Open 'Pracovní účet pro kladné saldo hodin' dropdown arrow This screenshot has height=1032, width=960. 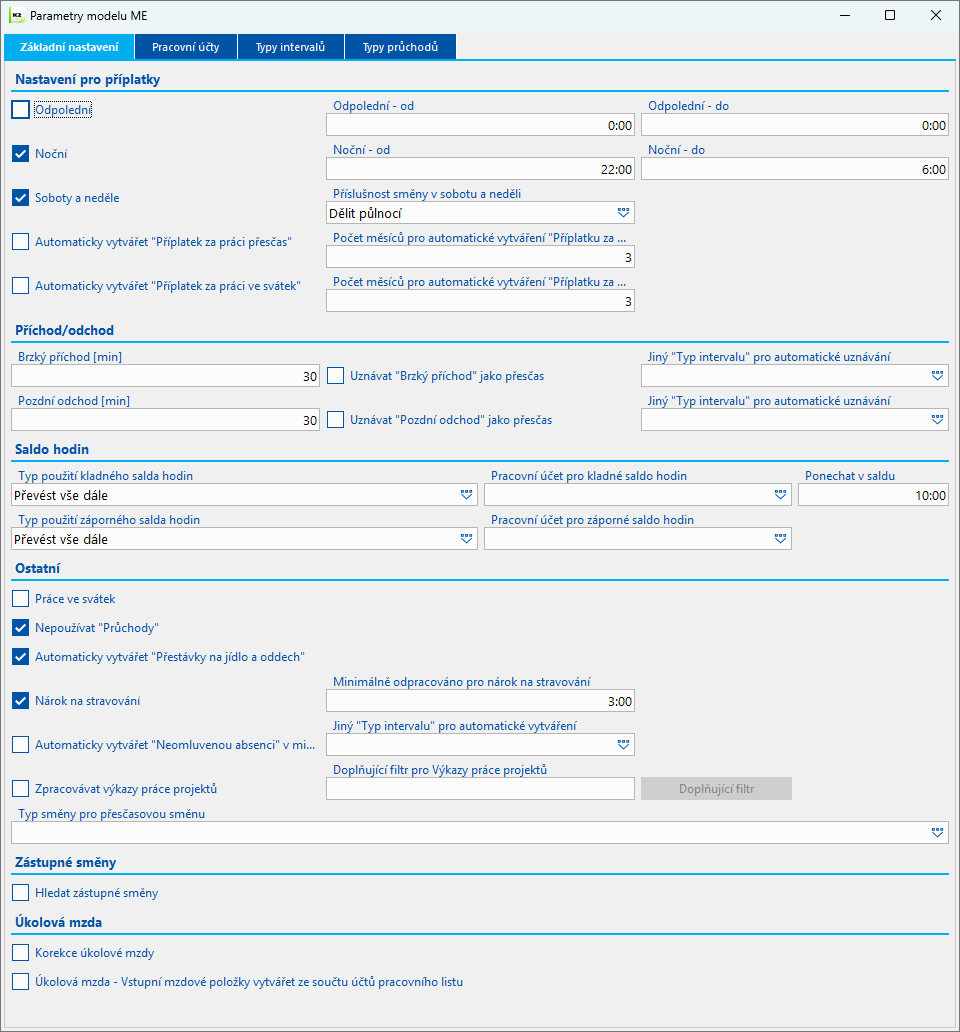click(780, 495)
